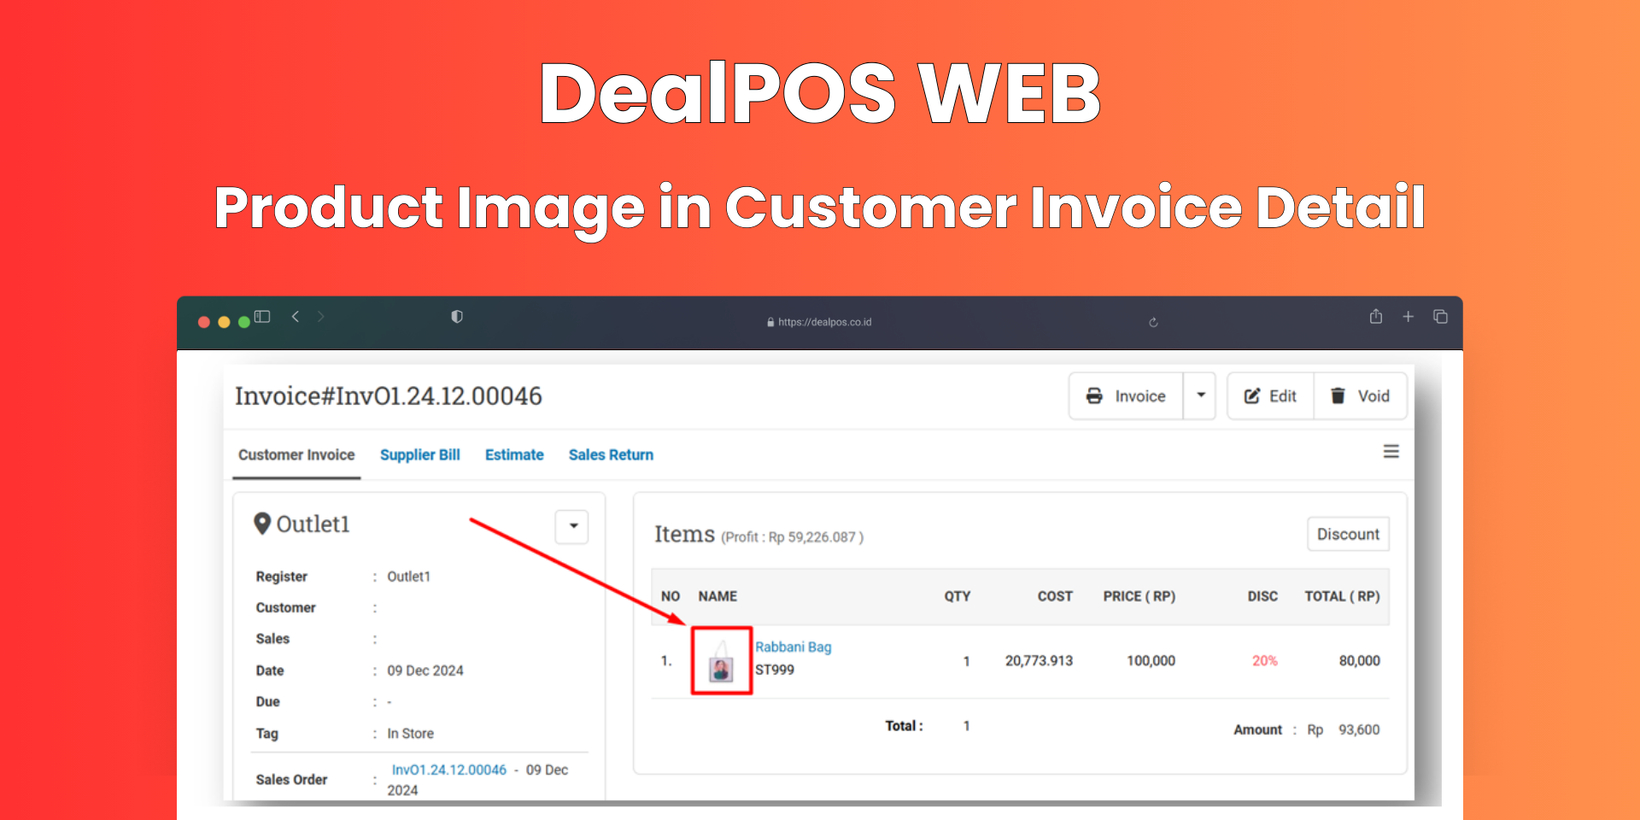Viewport: 1640px width, 820px height.
Task: Click the Register value Outlet1
Action: tap(409, 577)
